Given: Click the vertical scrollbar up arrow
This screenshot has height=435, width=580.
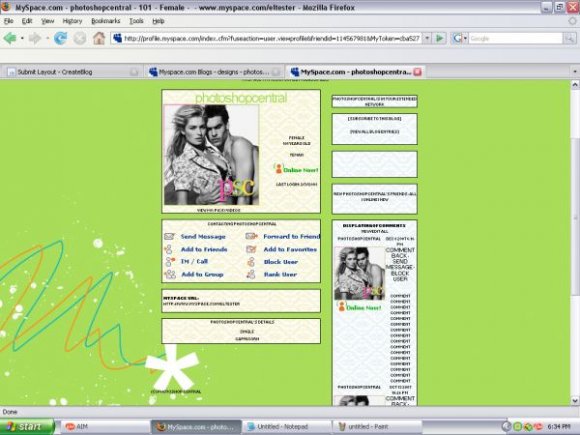Looking at the screenshot, I should [x=575, y=85].
